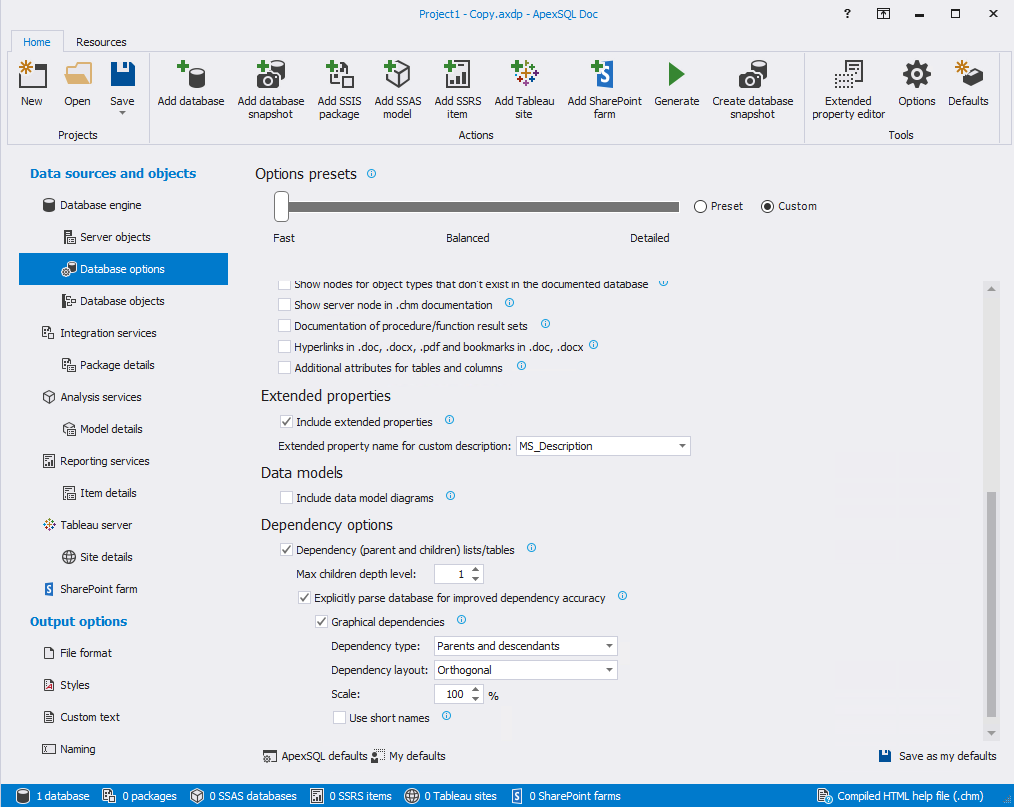This screenshot has width=1014, height=807.
Task: Click Add database icon
Action: [191, 74]
